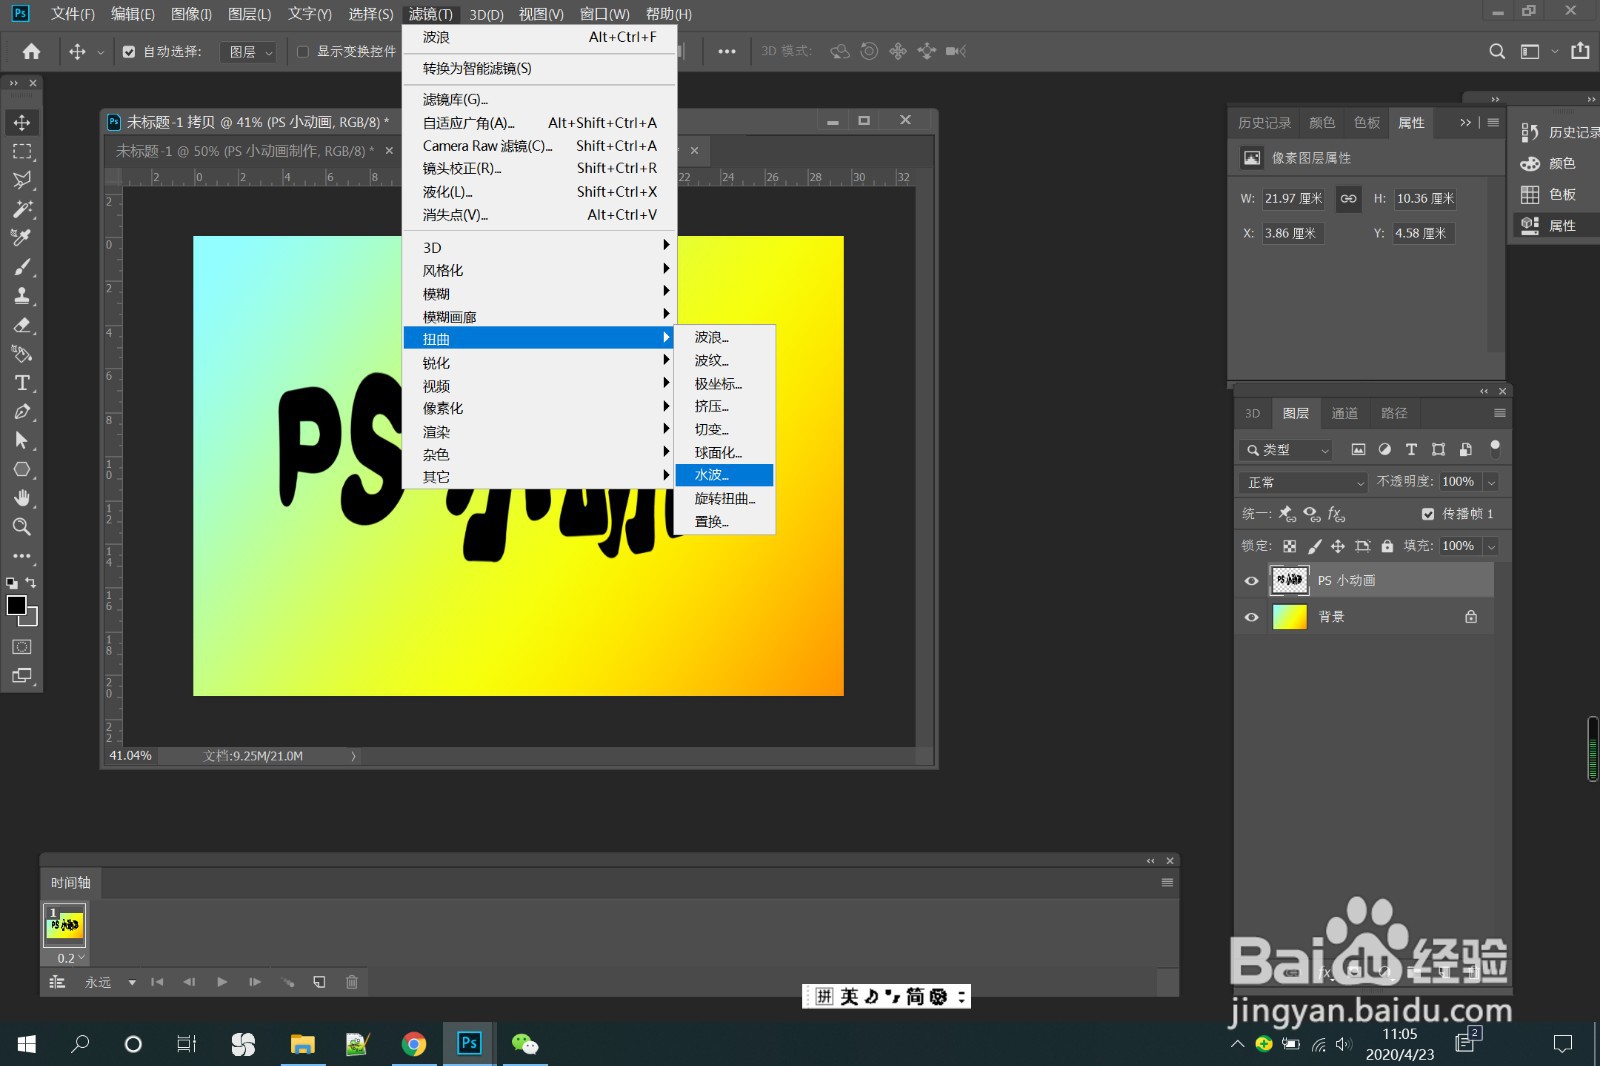Open the 图层 auto-select dropdown in options bar
The height and width of the screenshot is (1066, 1600).
[248, 52]
